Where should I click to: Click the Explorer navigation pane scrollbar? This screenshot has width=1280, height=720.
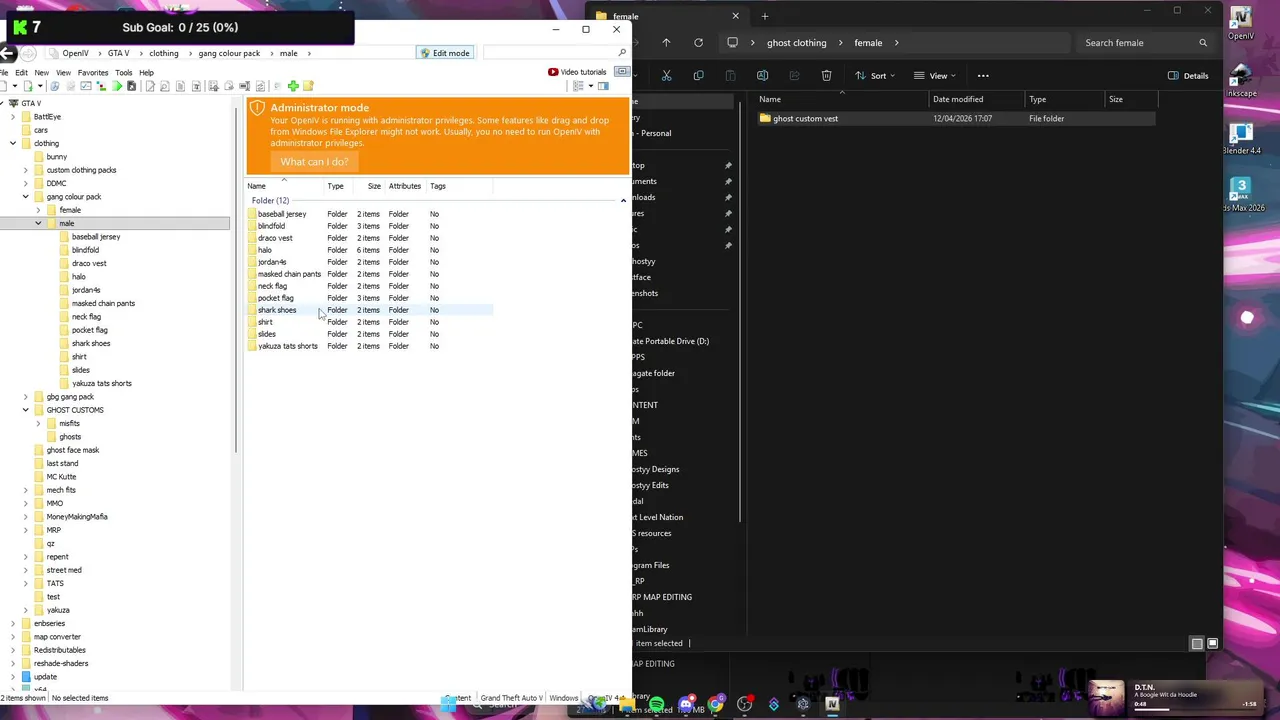(740, 310)
